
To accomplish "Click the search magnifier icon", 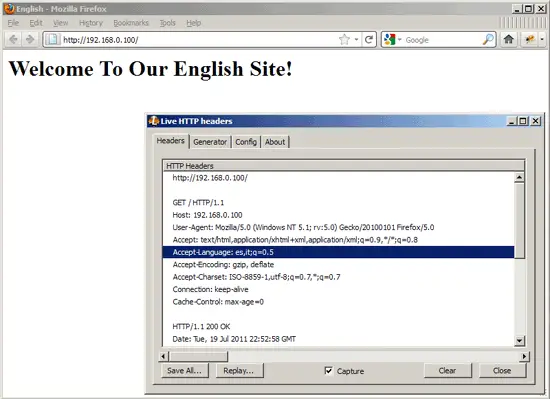I will (x=488, y=40).
